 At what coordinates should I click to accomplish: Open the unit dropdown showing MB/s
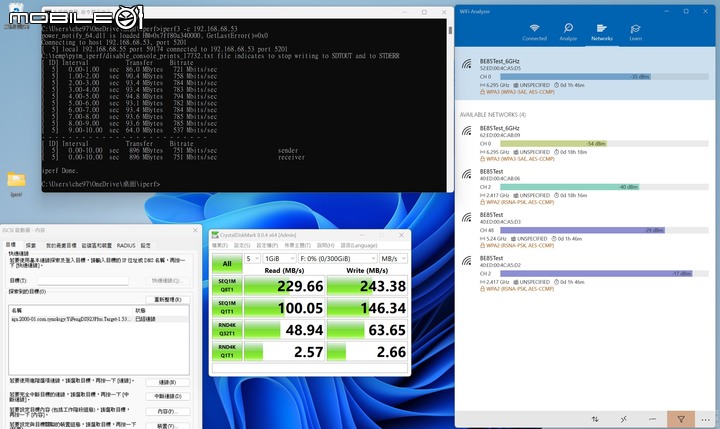pyautogui.click(x=393, y=259)
